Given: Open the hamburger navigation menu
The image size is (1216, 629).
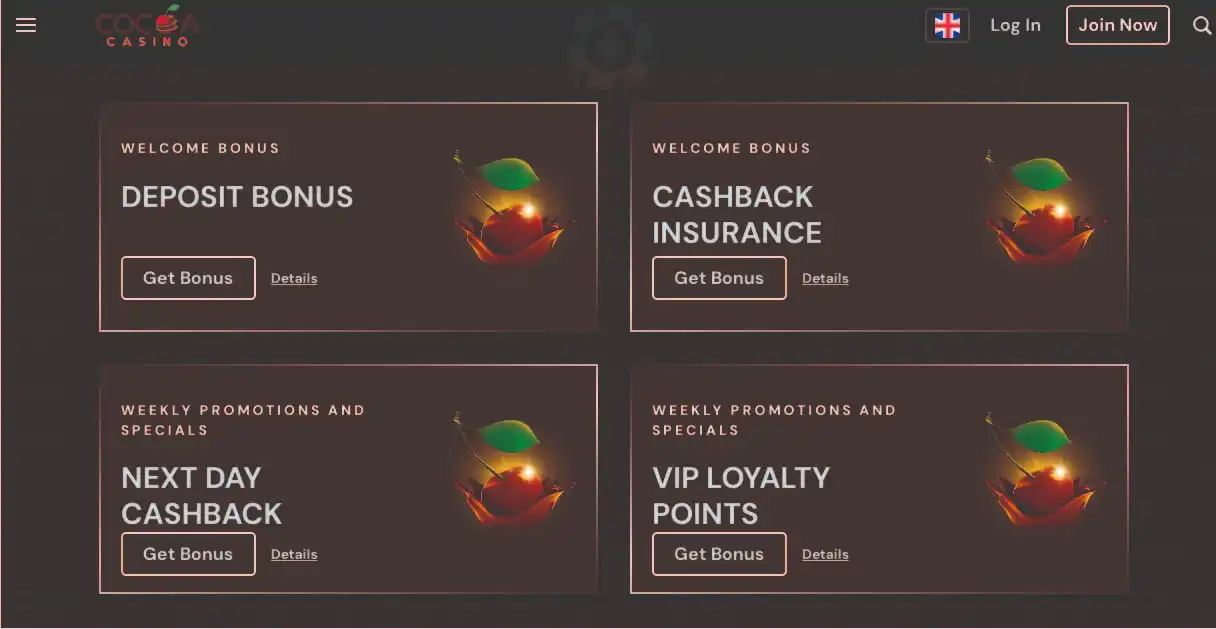Looking at the screenshot, I should (x=26, y=25).
